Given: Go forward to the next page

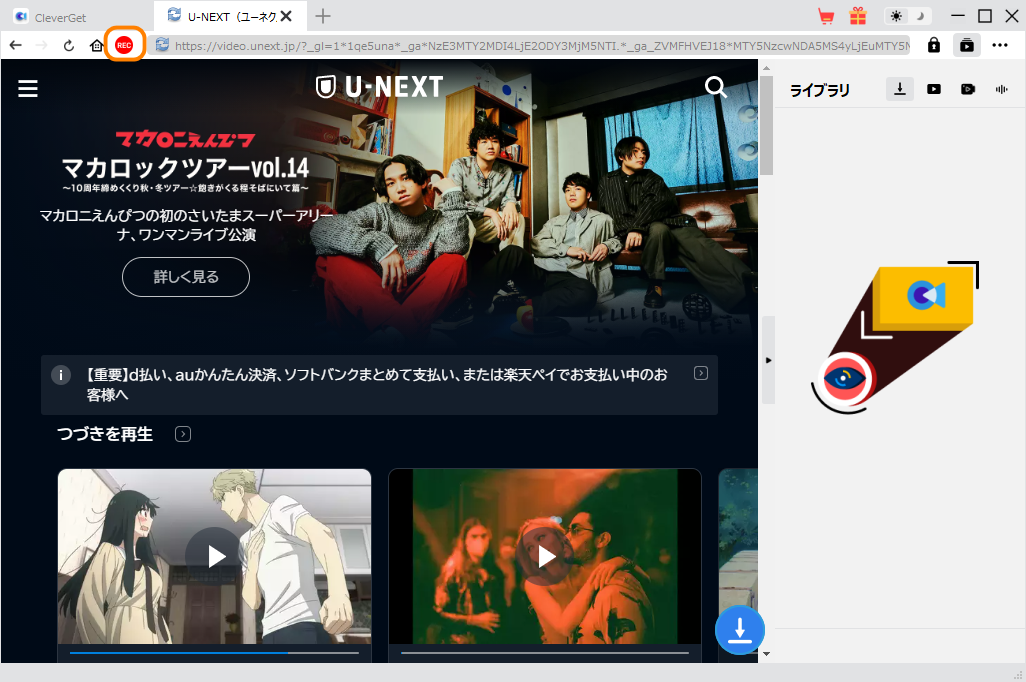Looking at the screenshot, I should pyautogui.click(x=42, y=45).
